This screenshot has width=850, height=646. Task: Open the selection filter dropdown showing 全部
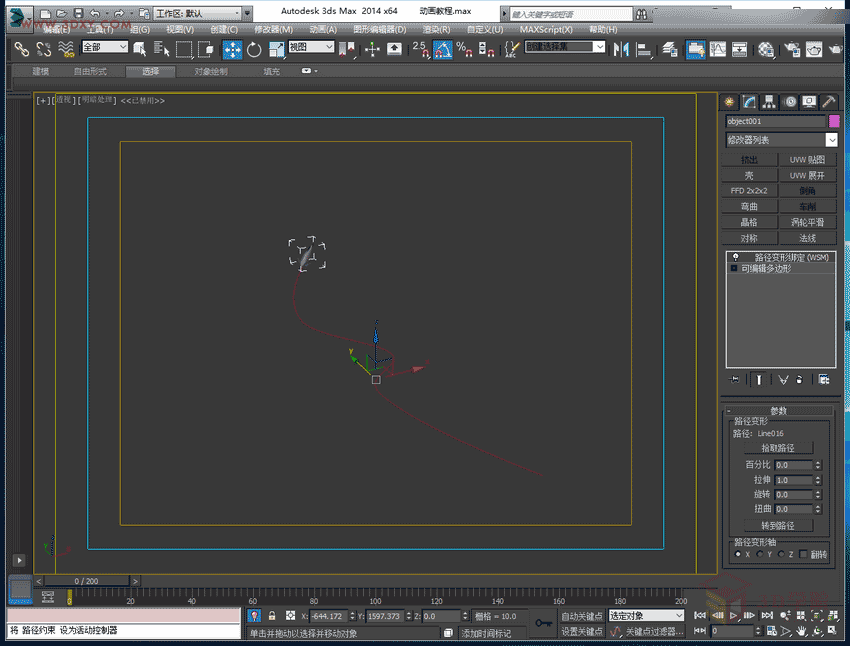point(105,47)
